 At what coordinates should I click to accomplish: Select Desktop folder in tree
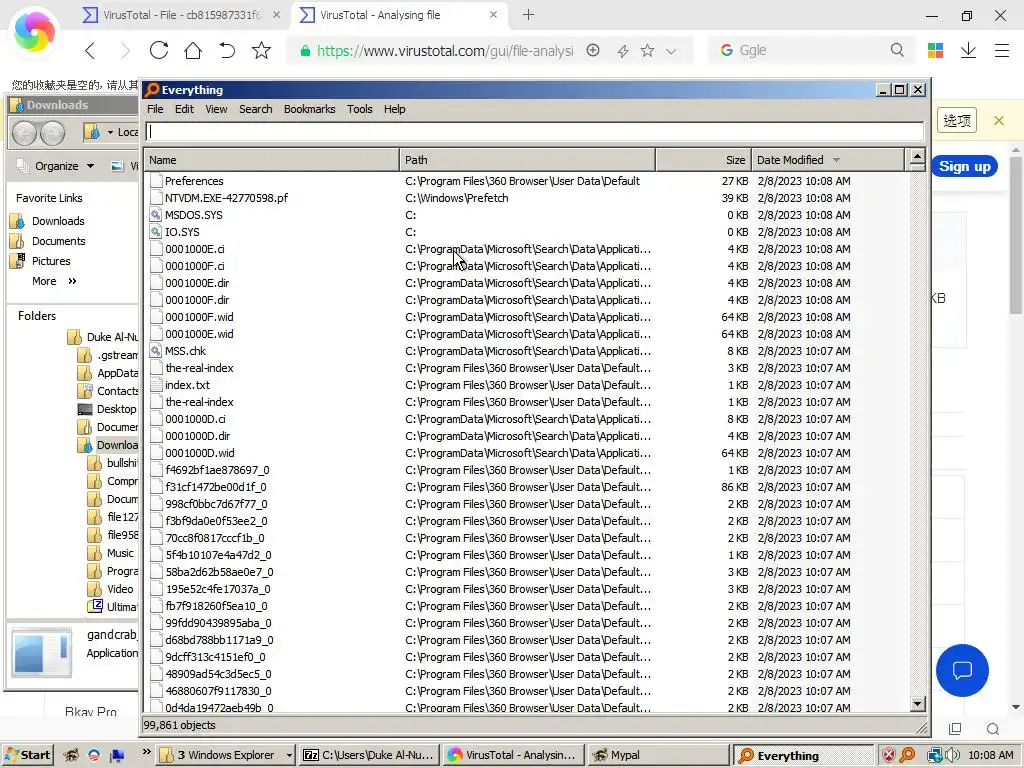click(x=116, y=409)
